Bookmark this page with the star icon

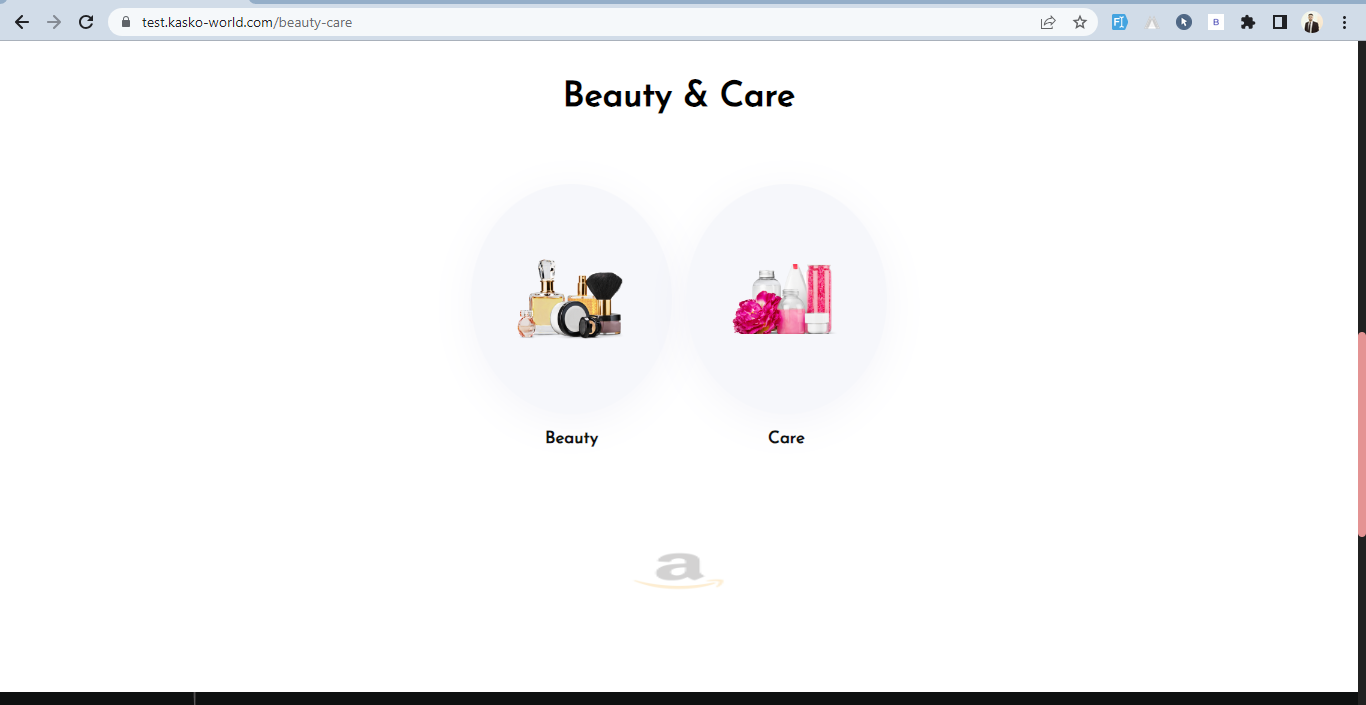1080,22
